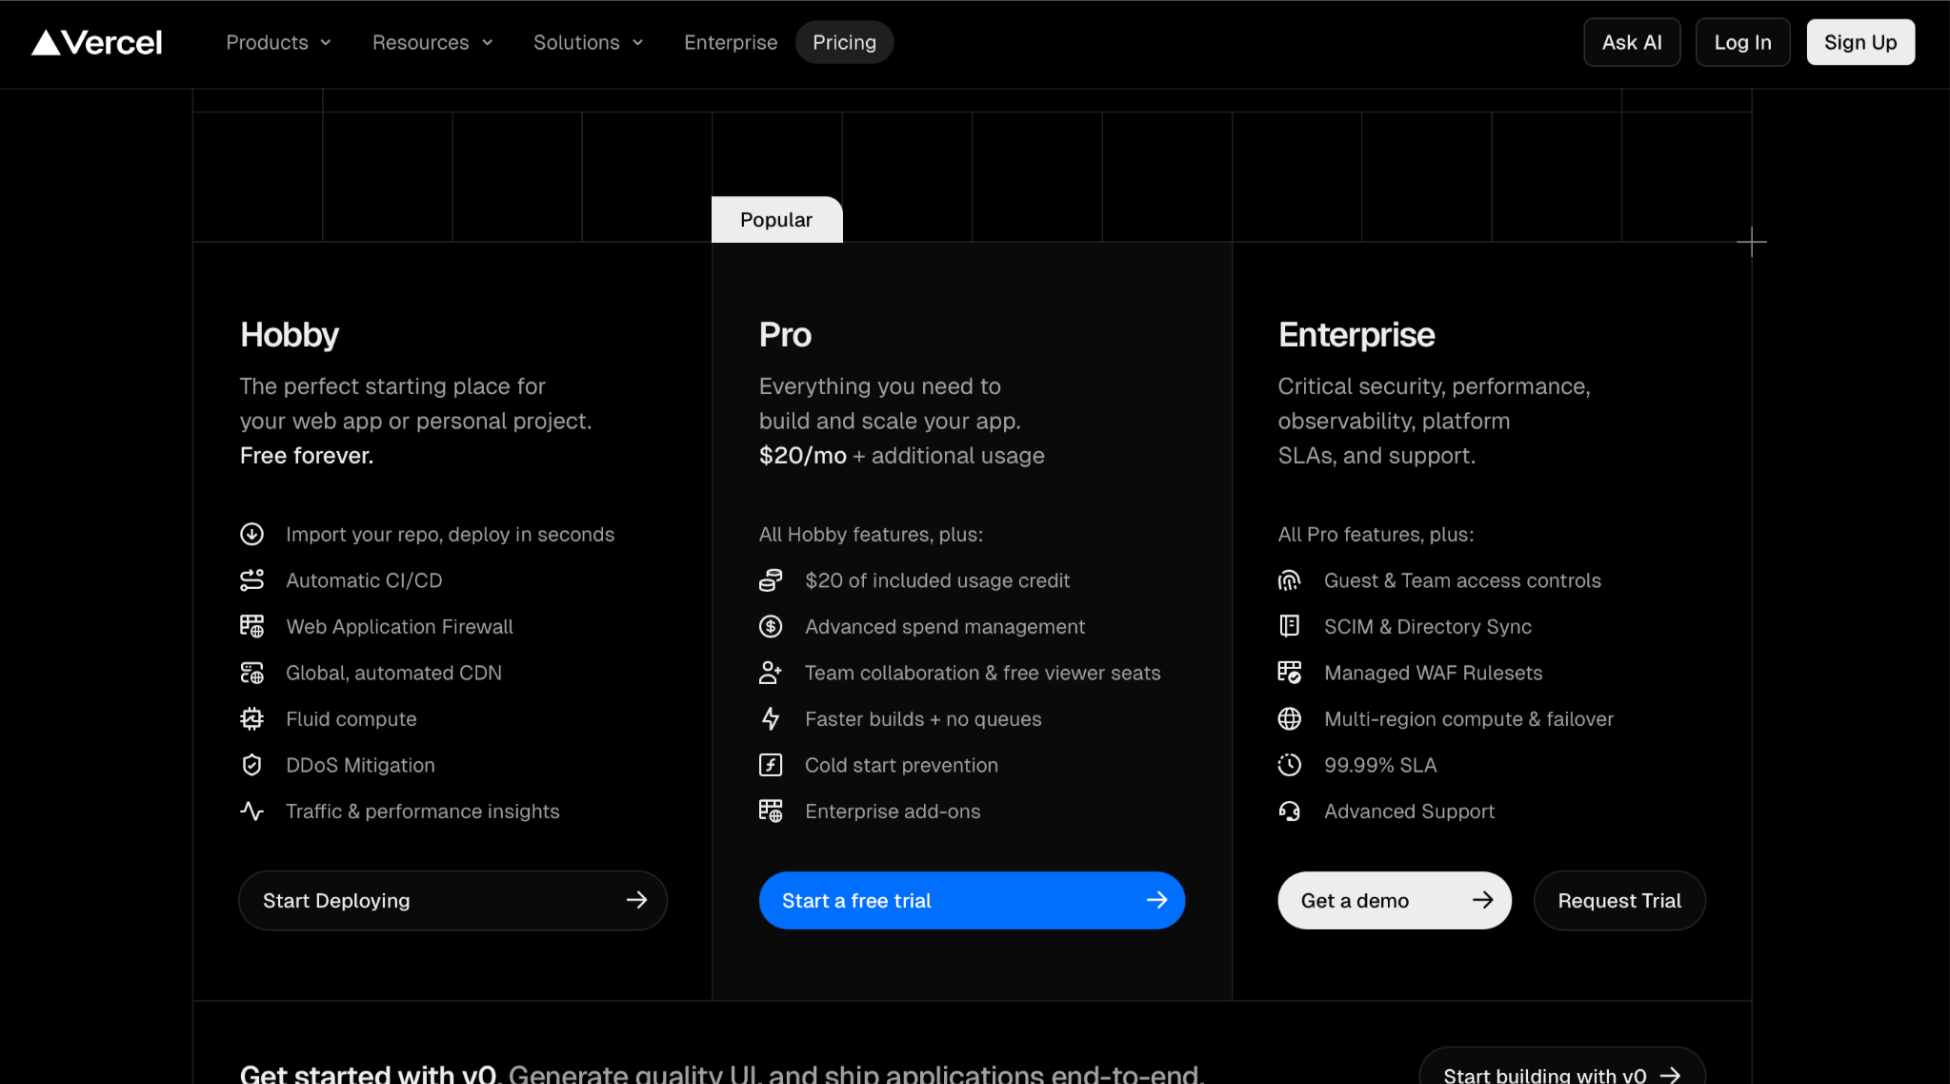Click the Team collaboration user icon
Image resolution: width=1950 pixels, height=1084 pixels.
point(770,673)
